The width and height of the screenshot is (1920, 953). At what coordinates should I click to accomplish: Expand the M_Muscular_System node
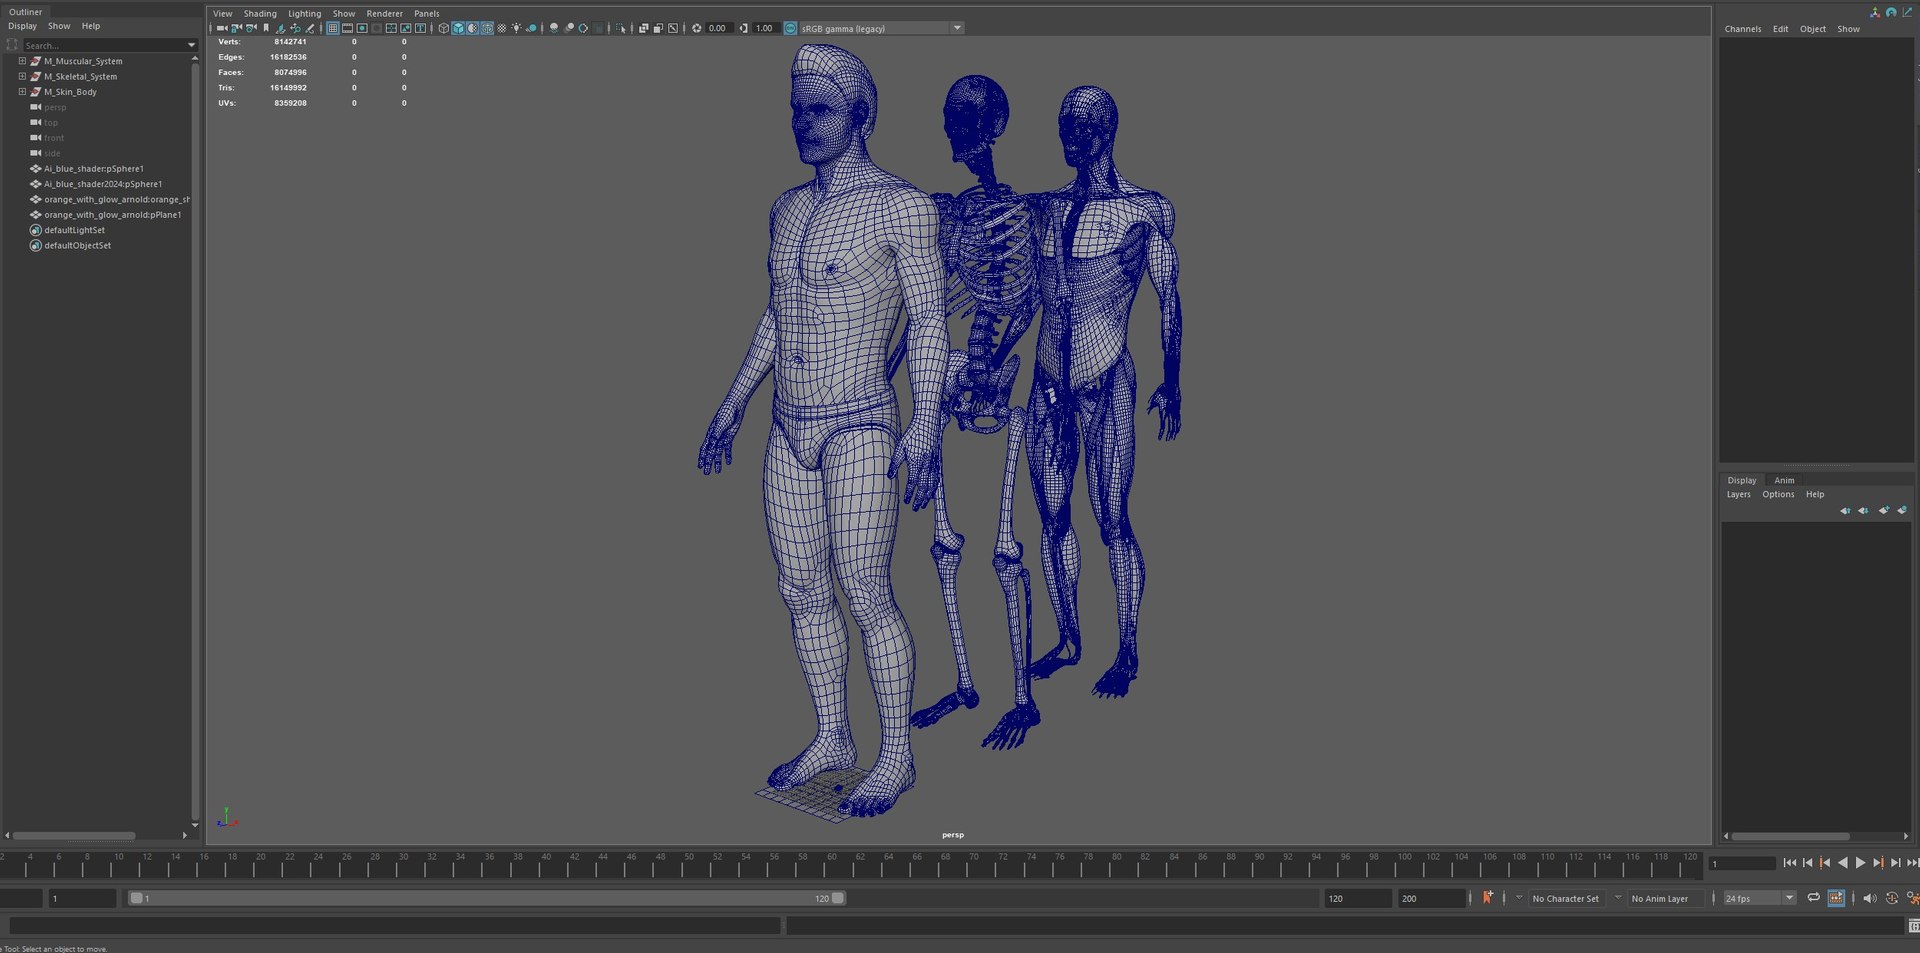click(x=22, y=61)
